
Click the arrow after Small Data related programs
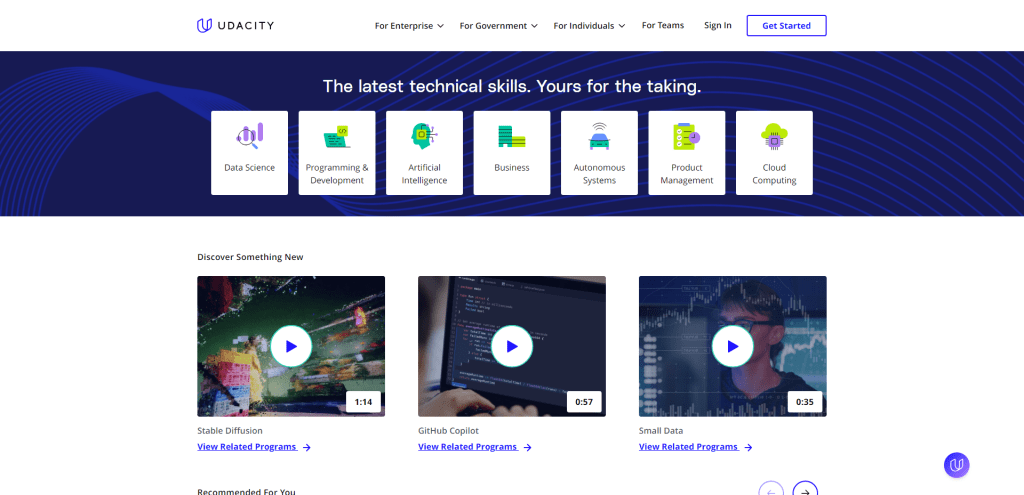pos(748,447)
